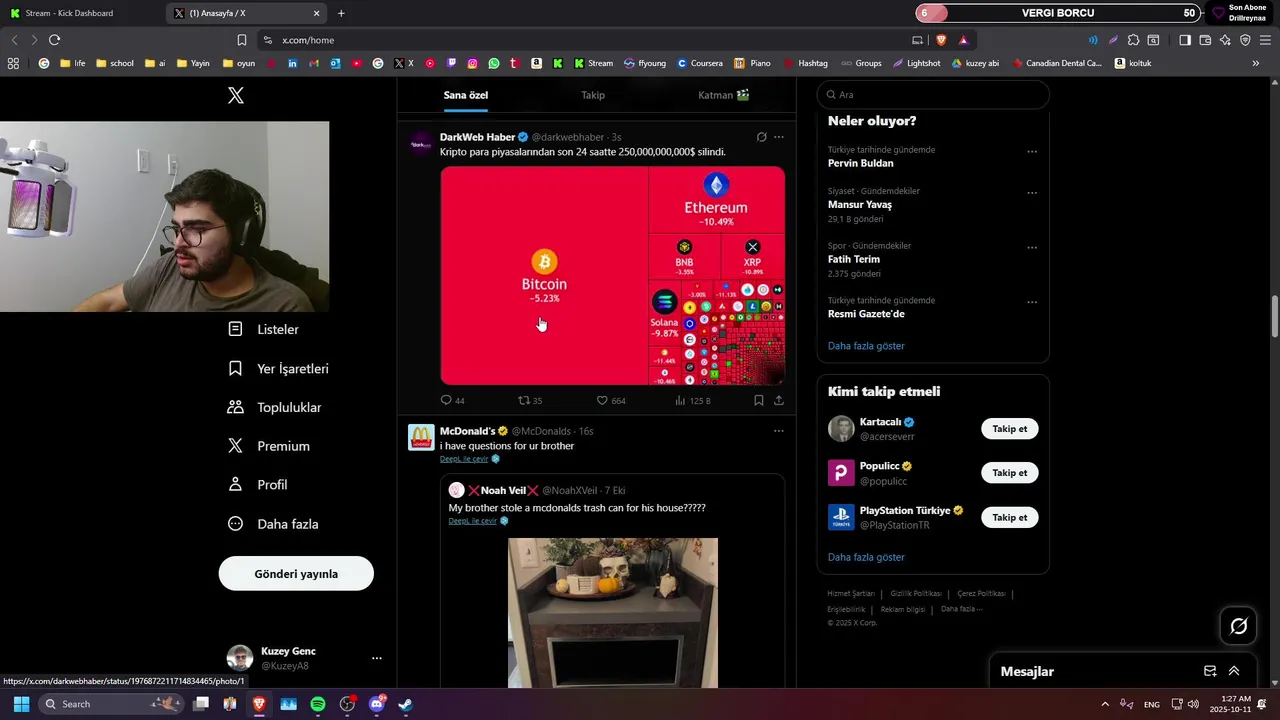Expand the Daha fazla sidebar menu
This screenshot has width=1280, height=720.
point(273,524)
